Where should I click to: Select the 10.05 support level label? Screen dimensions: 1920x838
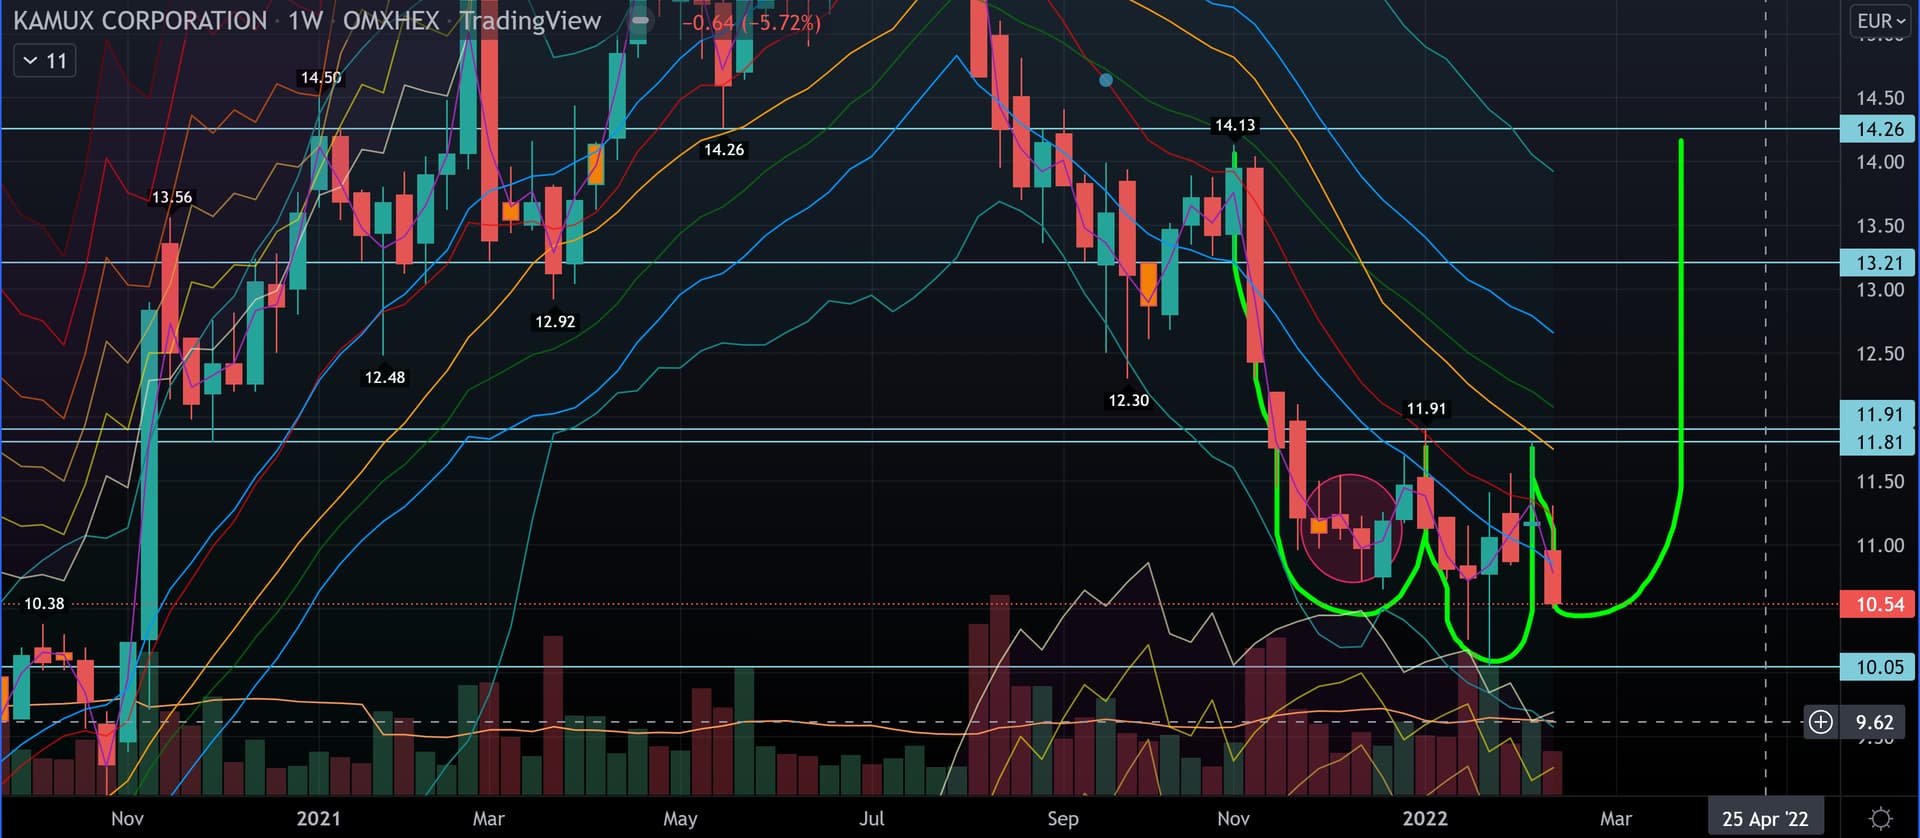[1879, 667]
